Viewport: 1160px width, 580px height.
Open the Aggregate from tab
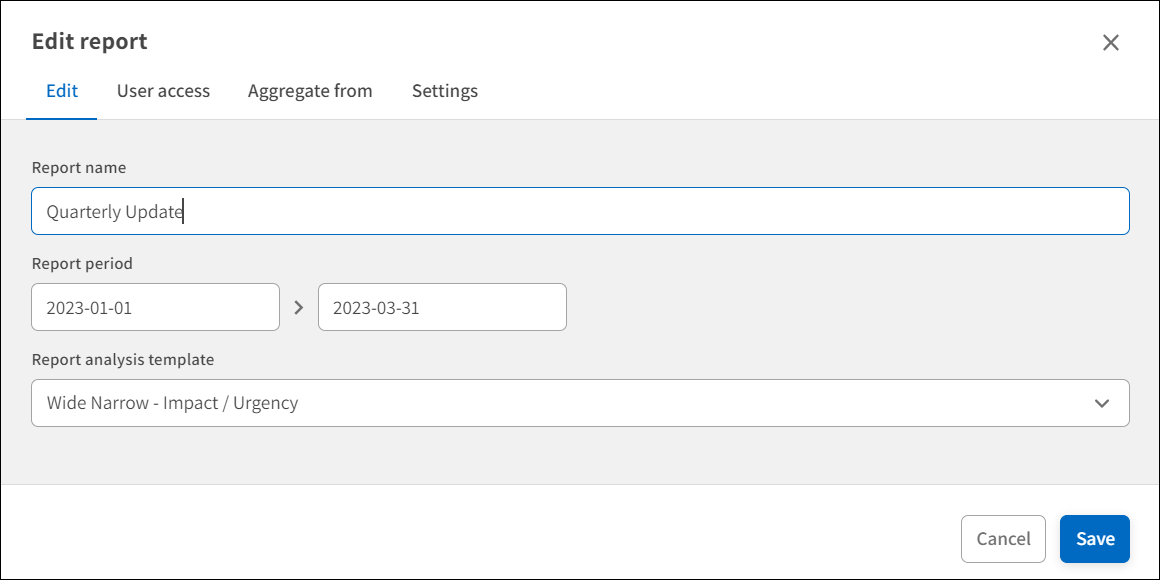pyautogui.click(x=310, y=91)
